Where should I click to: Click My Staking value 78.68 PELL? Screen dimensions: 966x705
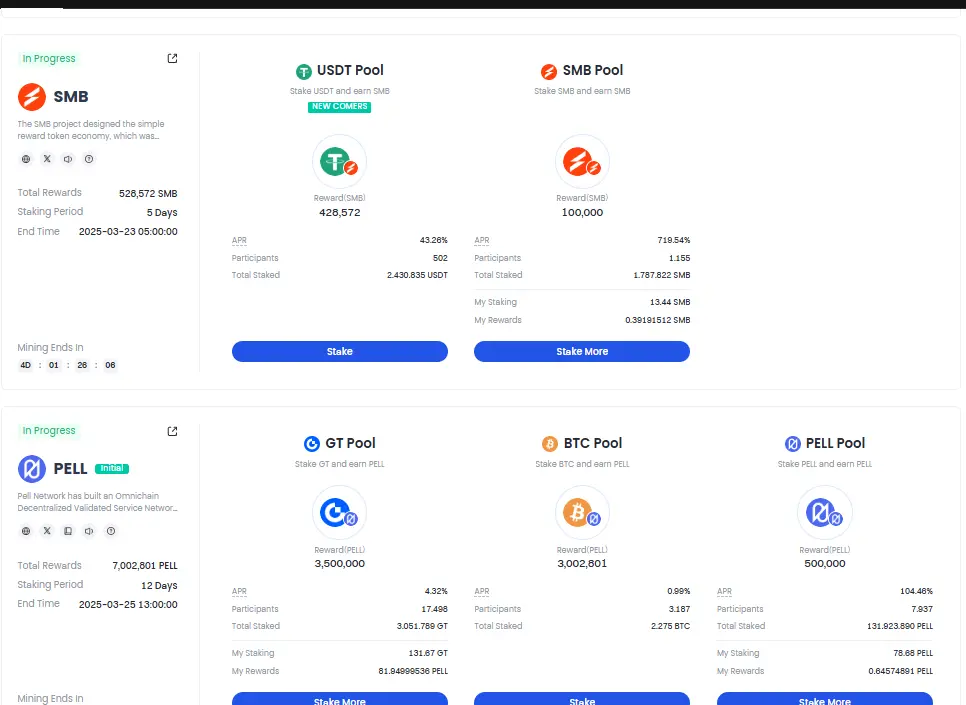click(913, 653)
